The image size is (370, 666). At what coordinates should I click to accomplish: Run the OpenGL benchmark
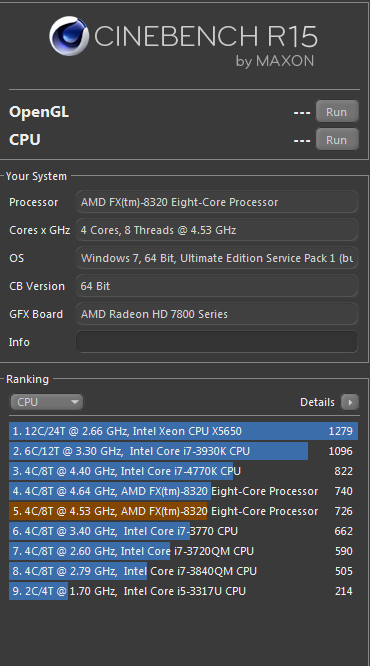tap(337, 112)
